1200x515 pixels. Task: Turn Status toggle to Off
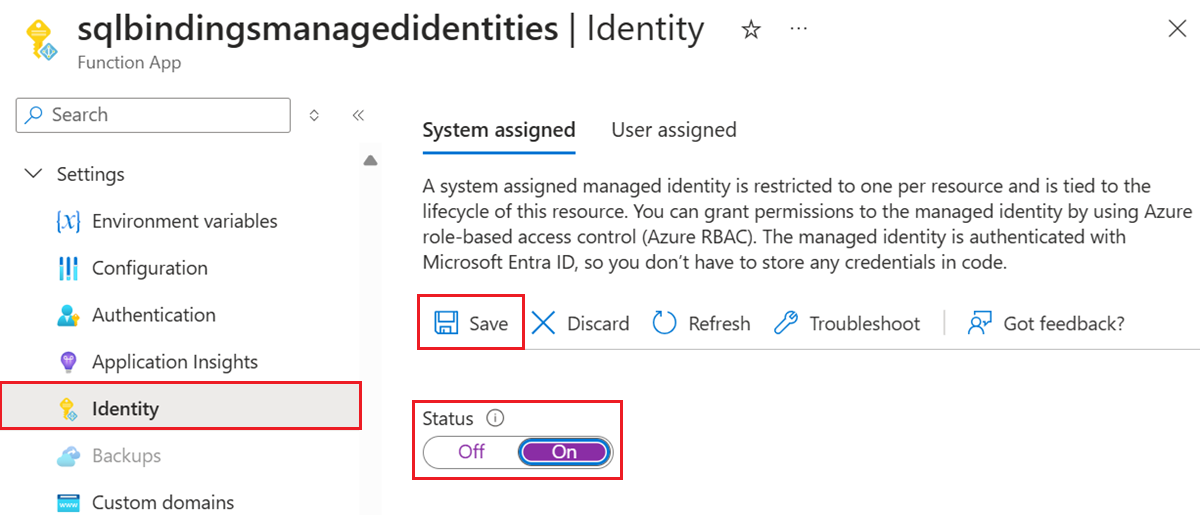[x=471, y=452]
